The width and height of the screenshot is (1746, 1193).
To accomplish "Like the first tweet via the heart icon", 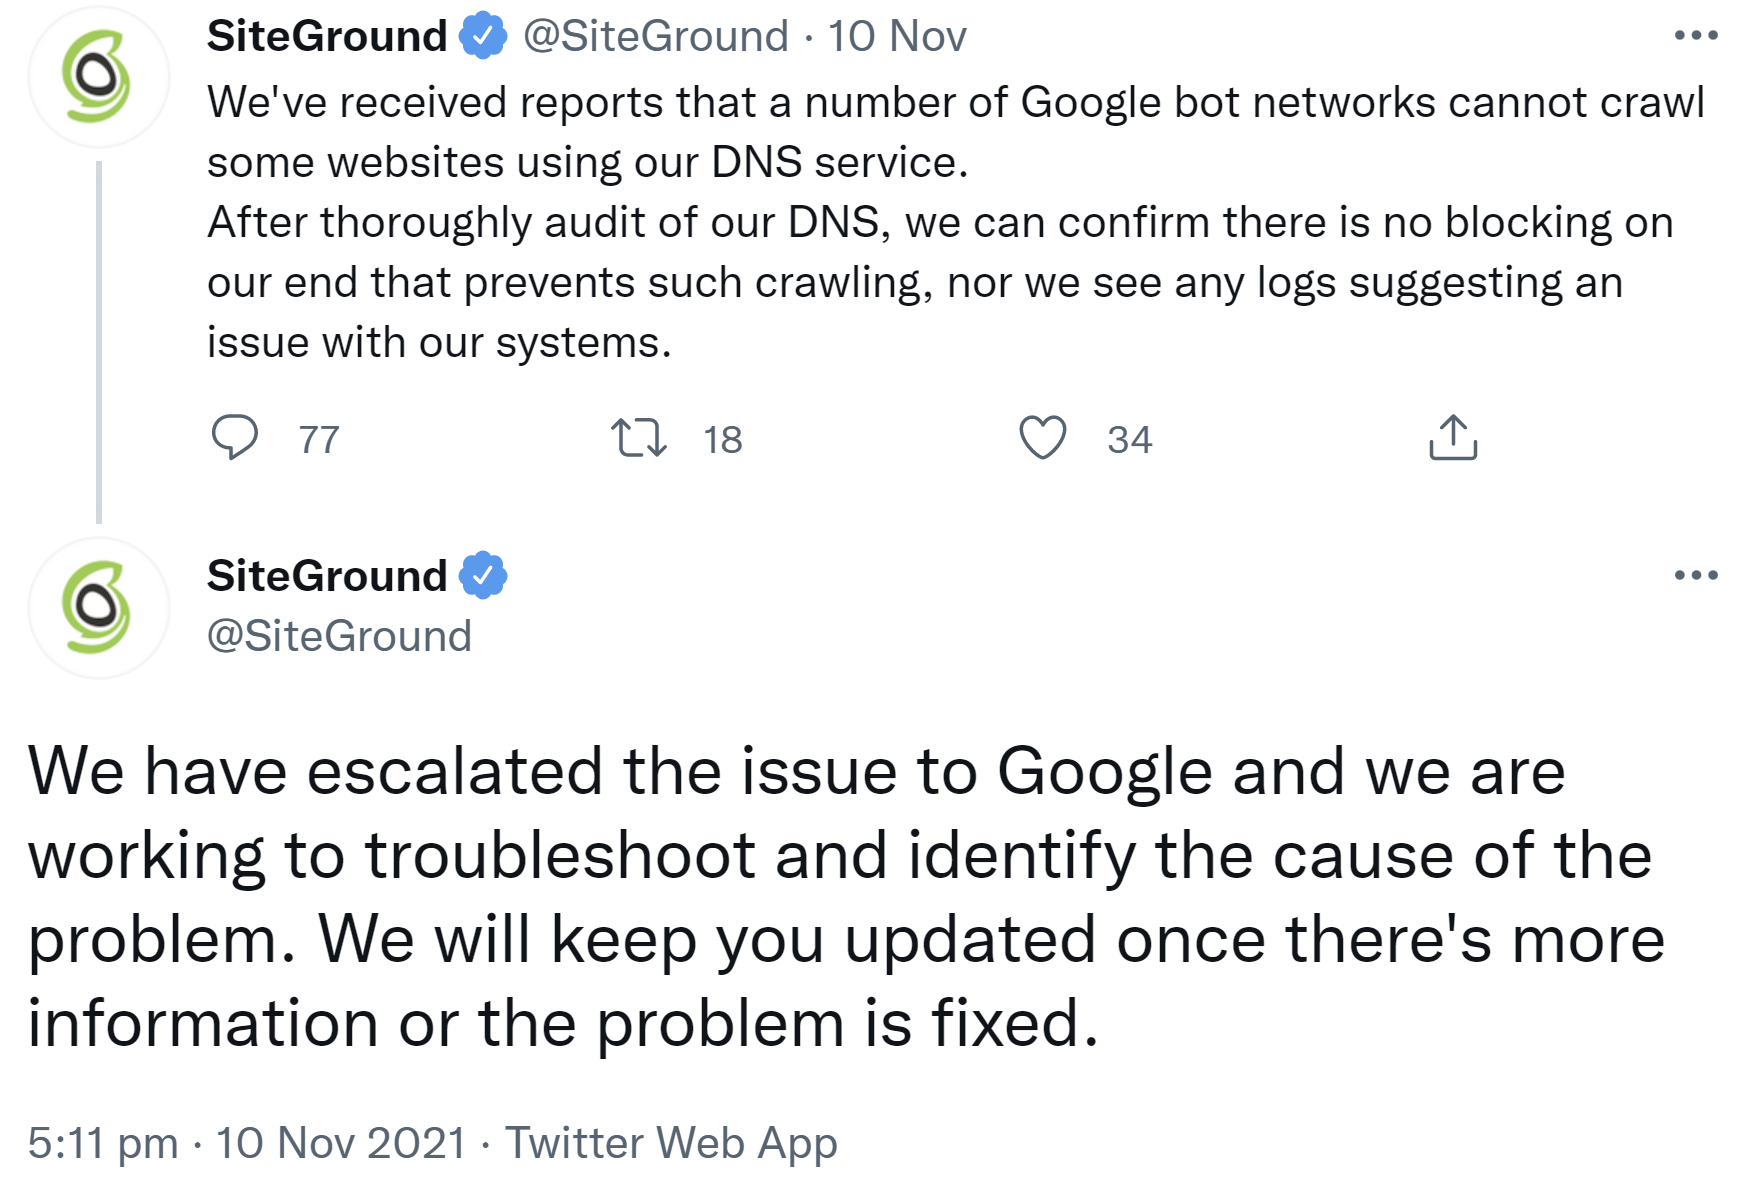I will click(1043, 436).
